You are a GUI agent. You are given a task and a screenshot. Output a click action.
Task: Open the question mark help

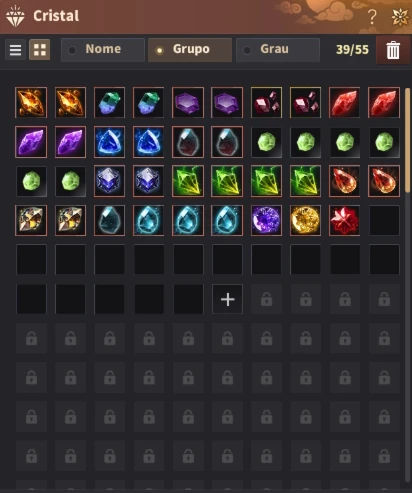tap(372, 17)
